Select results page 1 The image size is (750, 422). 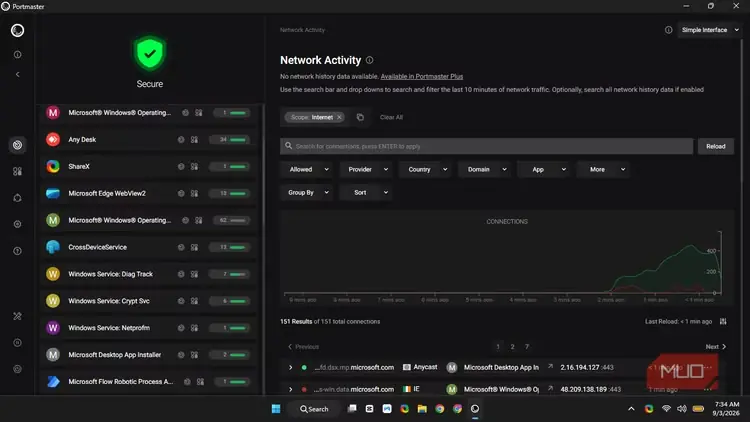point(498,346)
